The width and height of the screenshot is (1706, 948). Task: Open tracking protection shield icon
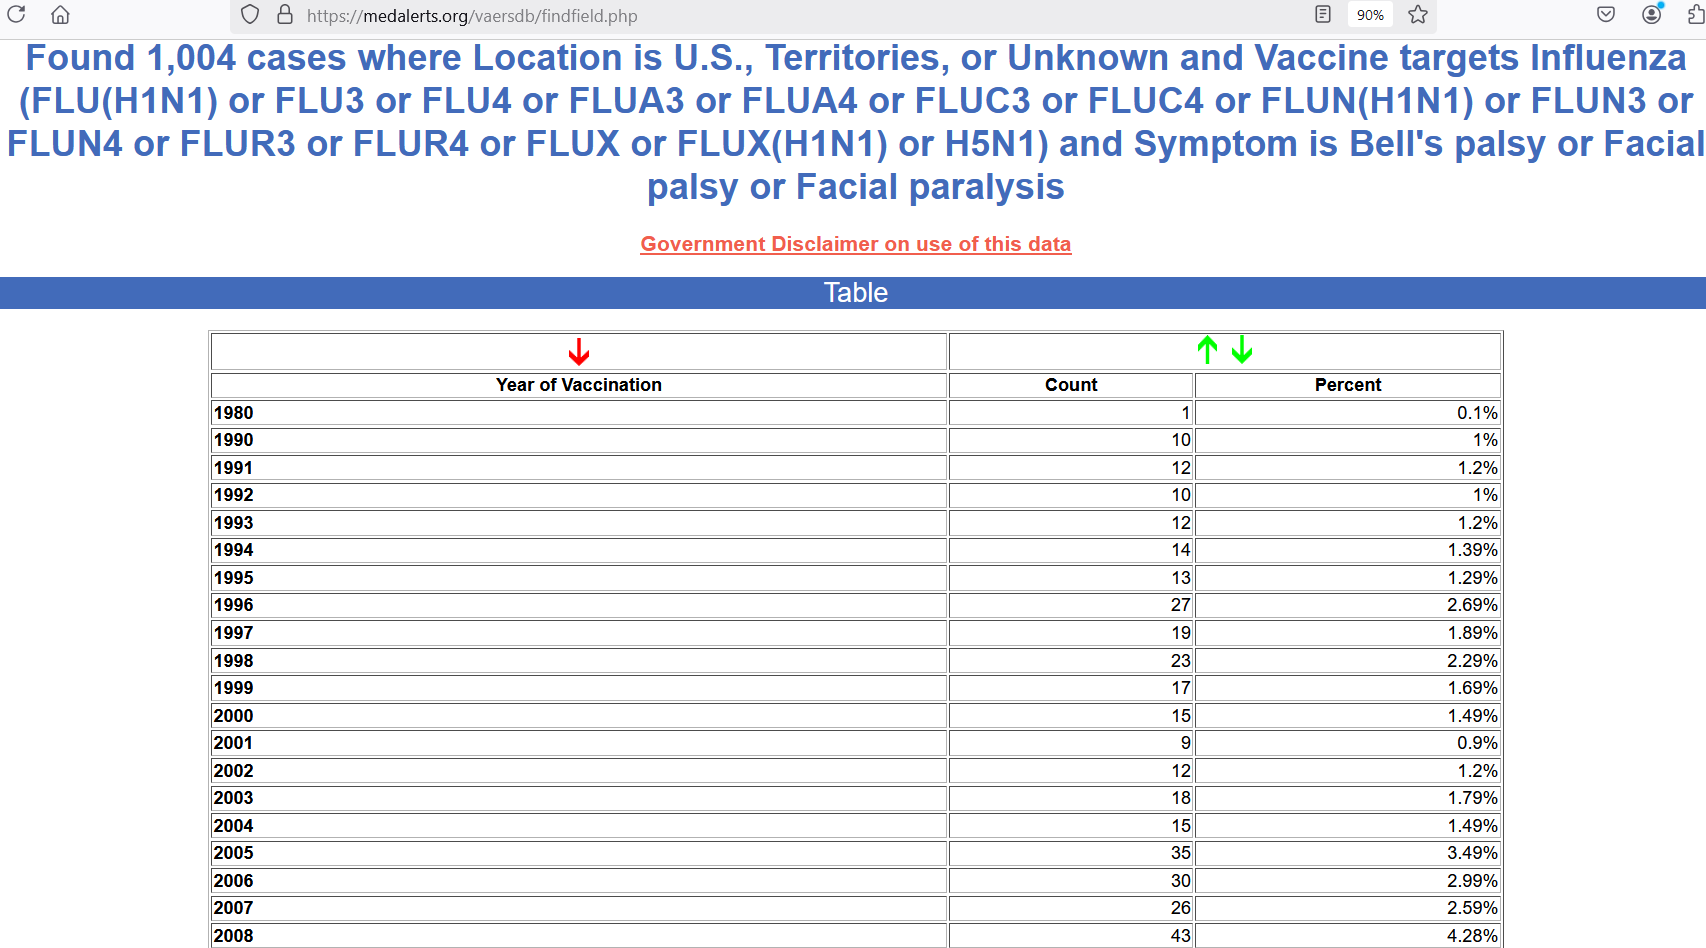(x=250, y=15)
